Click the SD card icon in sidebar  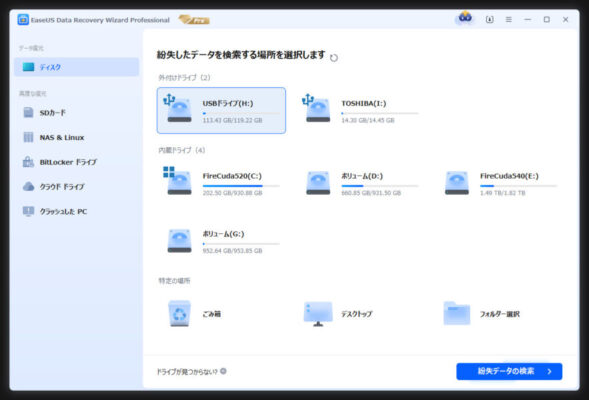tap(29, 112)
